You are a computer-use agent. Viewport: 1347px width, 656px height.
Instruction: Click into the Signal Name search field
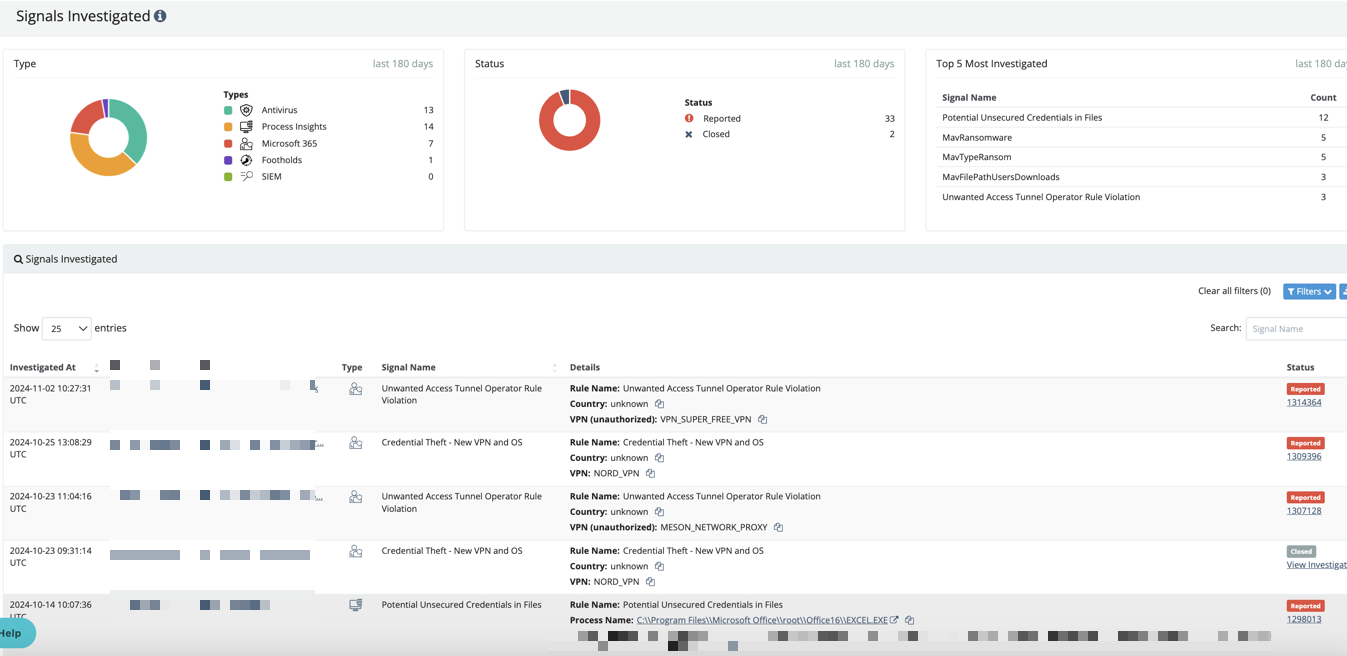pos(1296,328)
